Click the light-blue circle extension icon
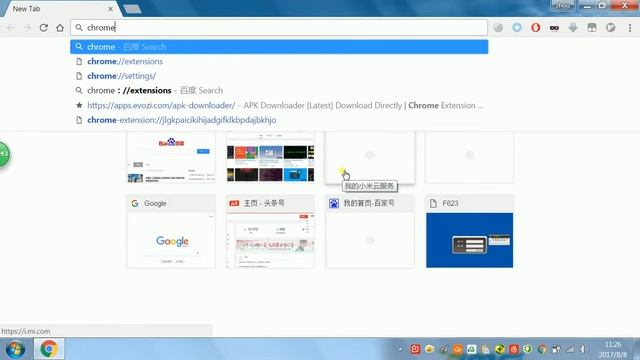Screen dimensions: 640x360 coord(517,27)
